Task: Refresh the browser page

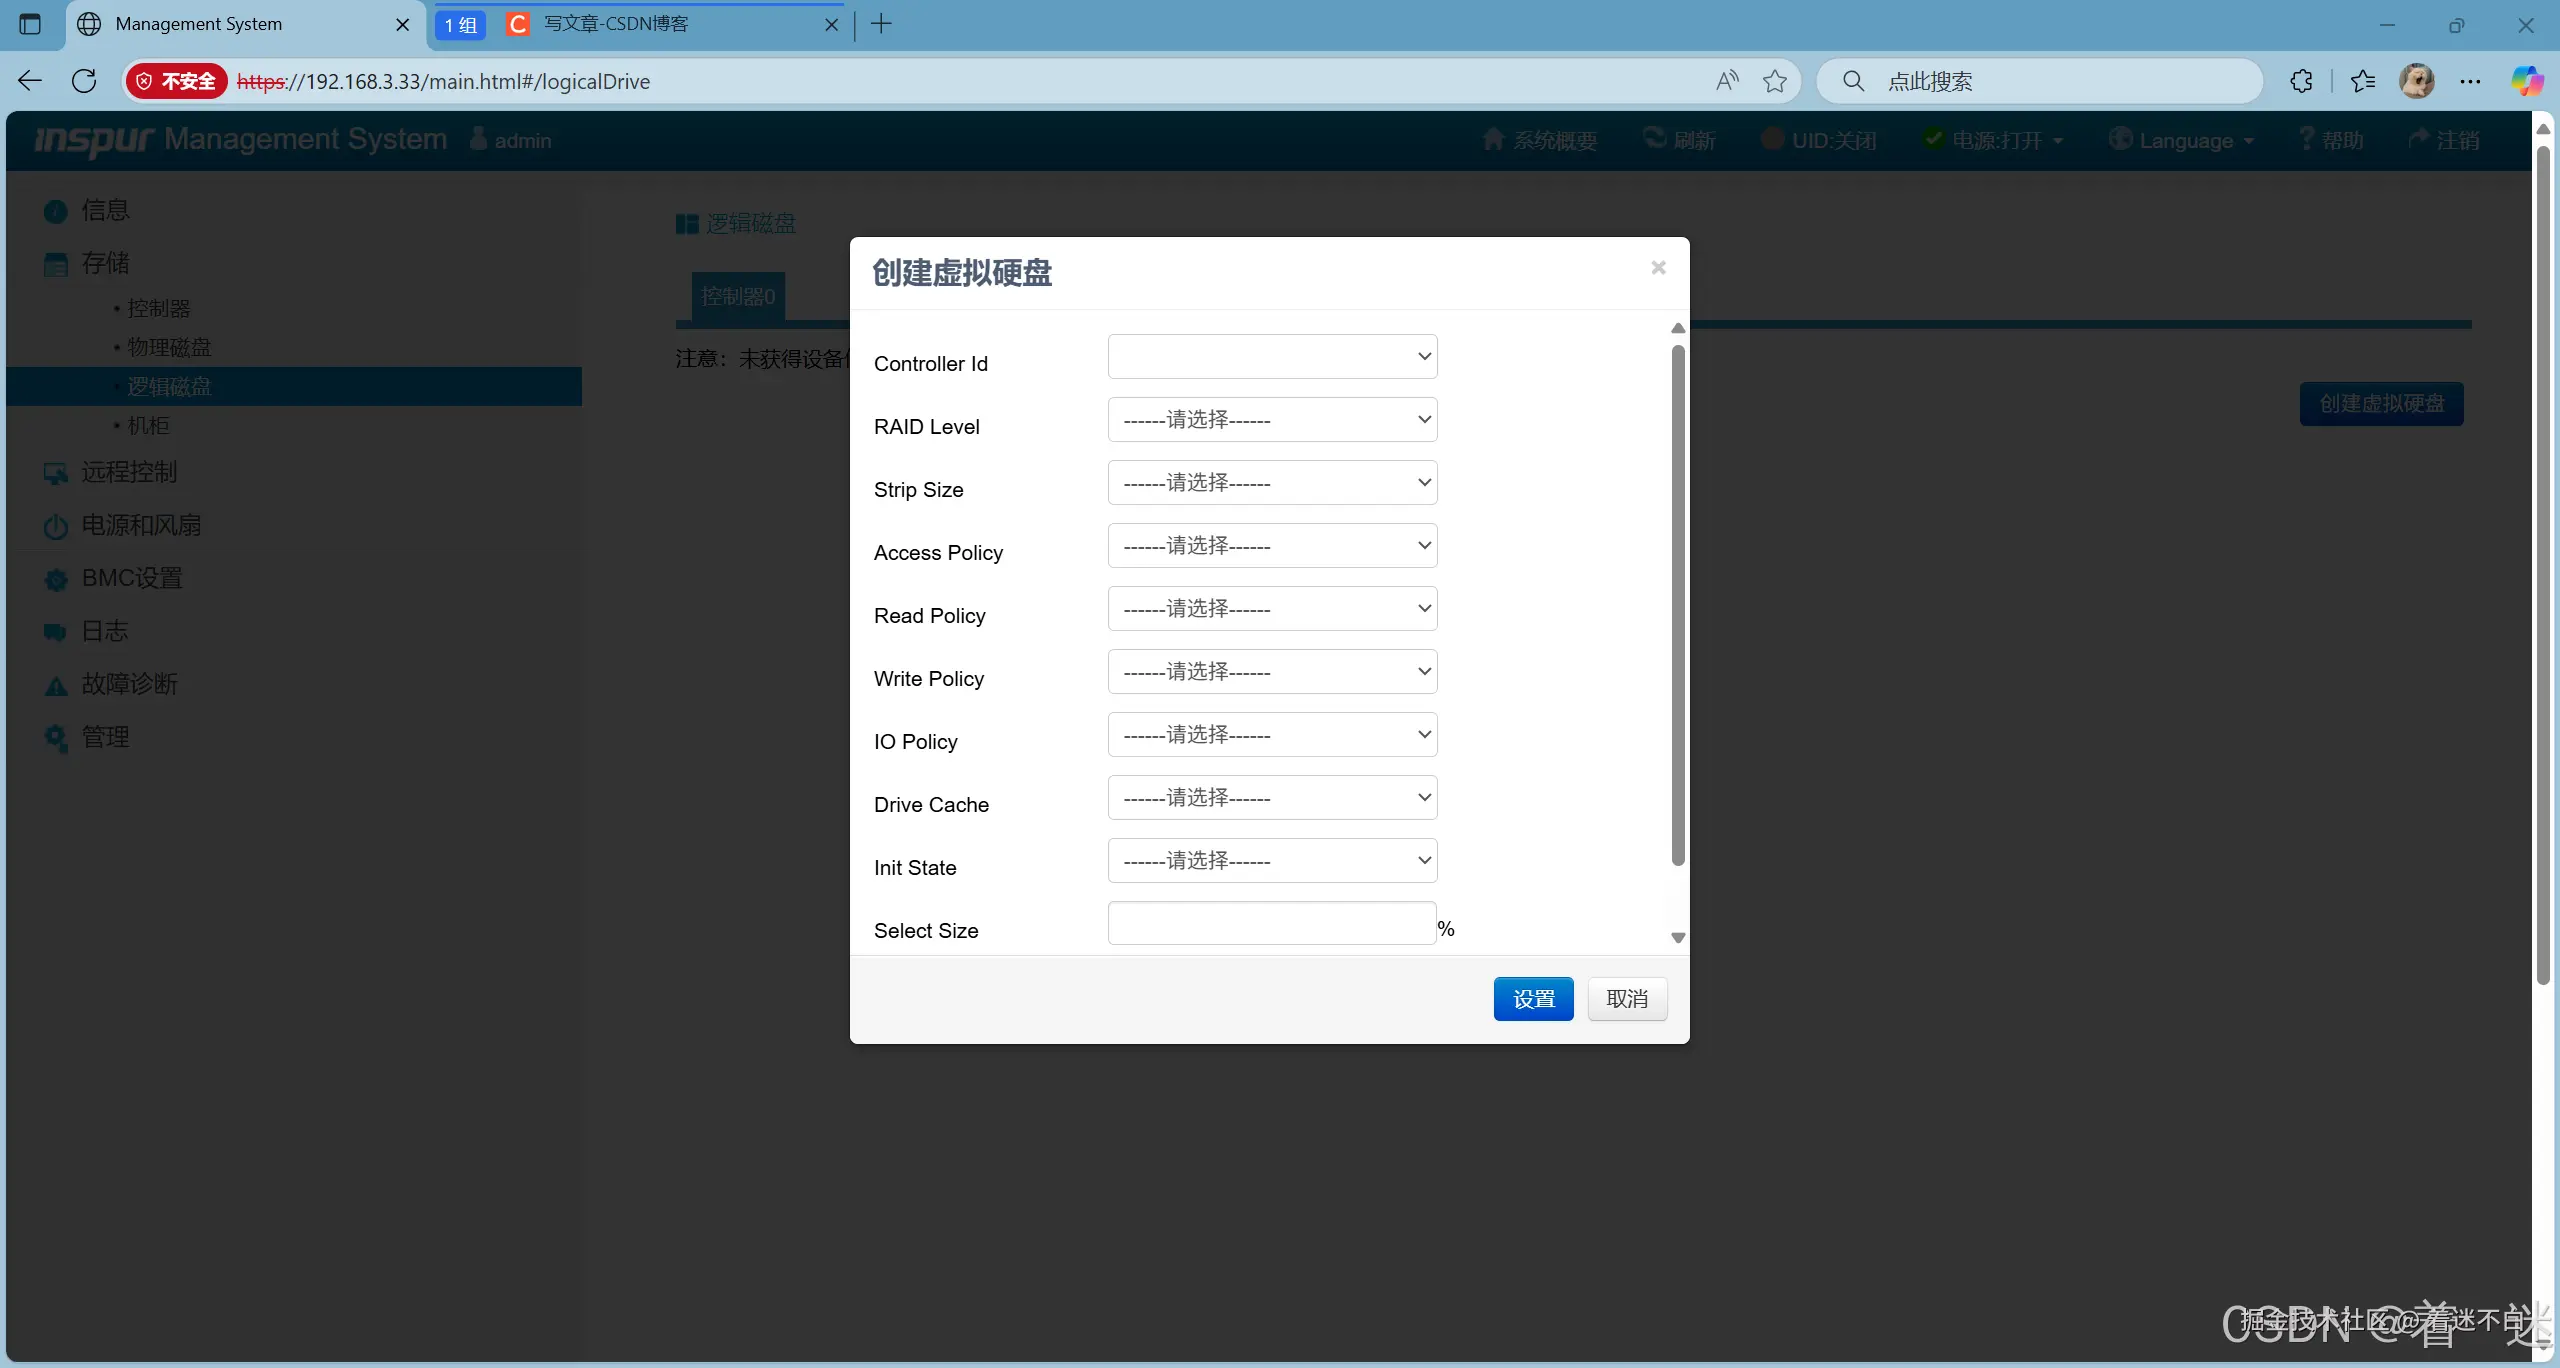Action: [x=84, y=81]
